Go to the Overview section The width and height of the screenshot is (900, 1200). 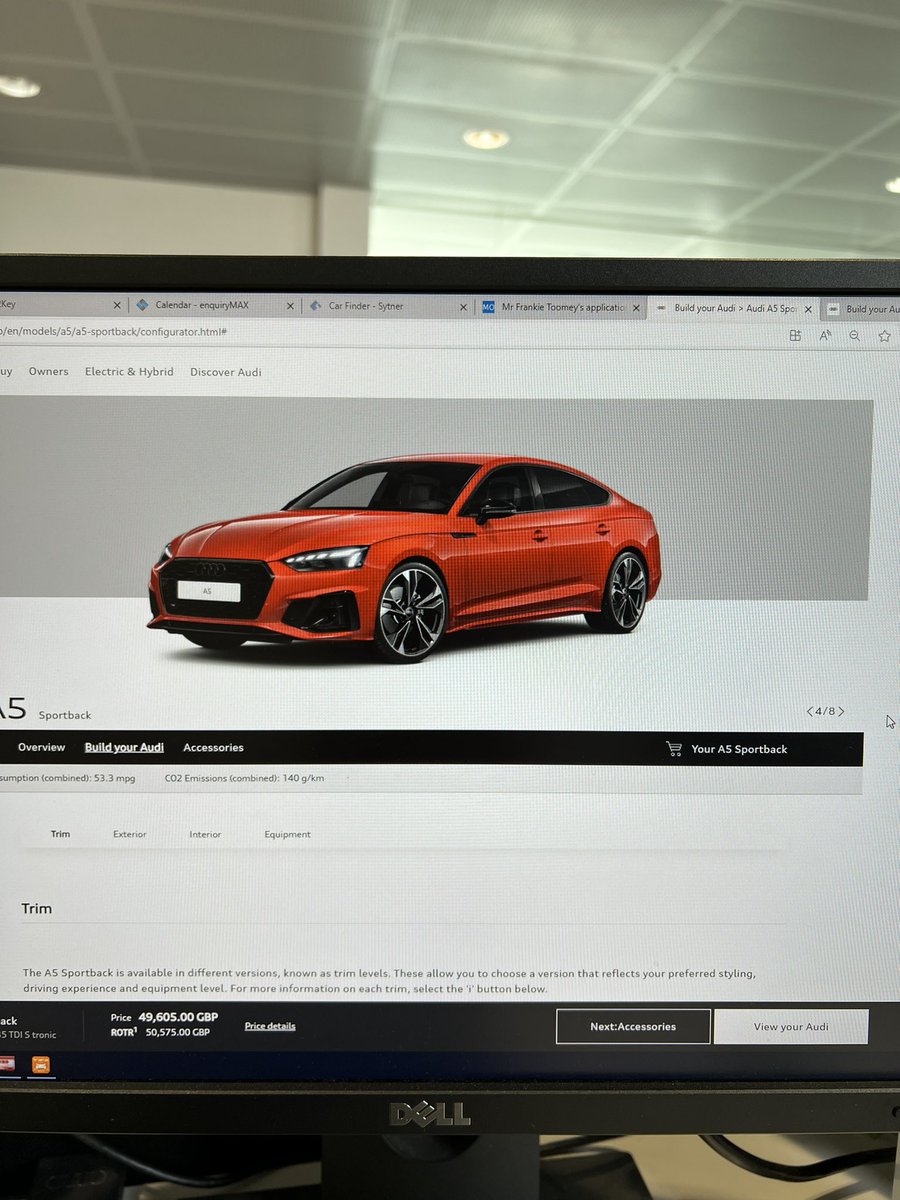pyautogui.click(x=41, y=747)
